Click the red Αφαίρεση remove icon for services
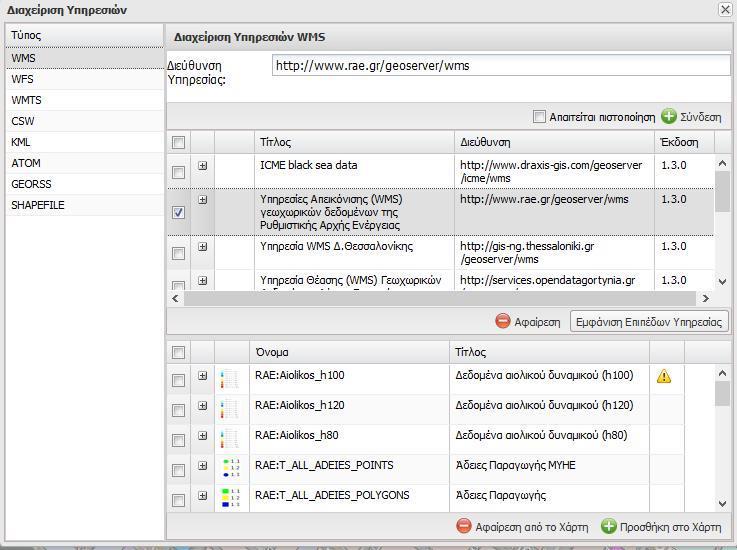Viewport: 737px width, 550px height. pyautogui.click(x=502, y=321)
